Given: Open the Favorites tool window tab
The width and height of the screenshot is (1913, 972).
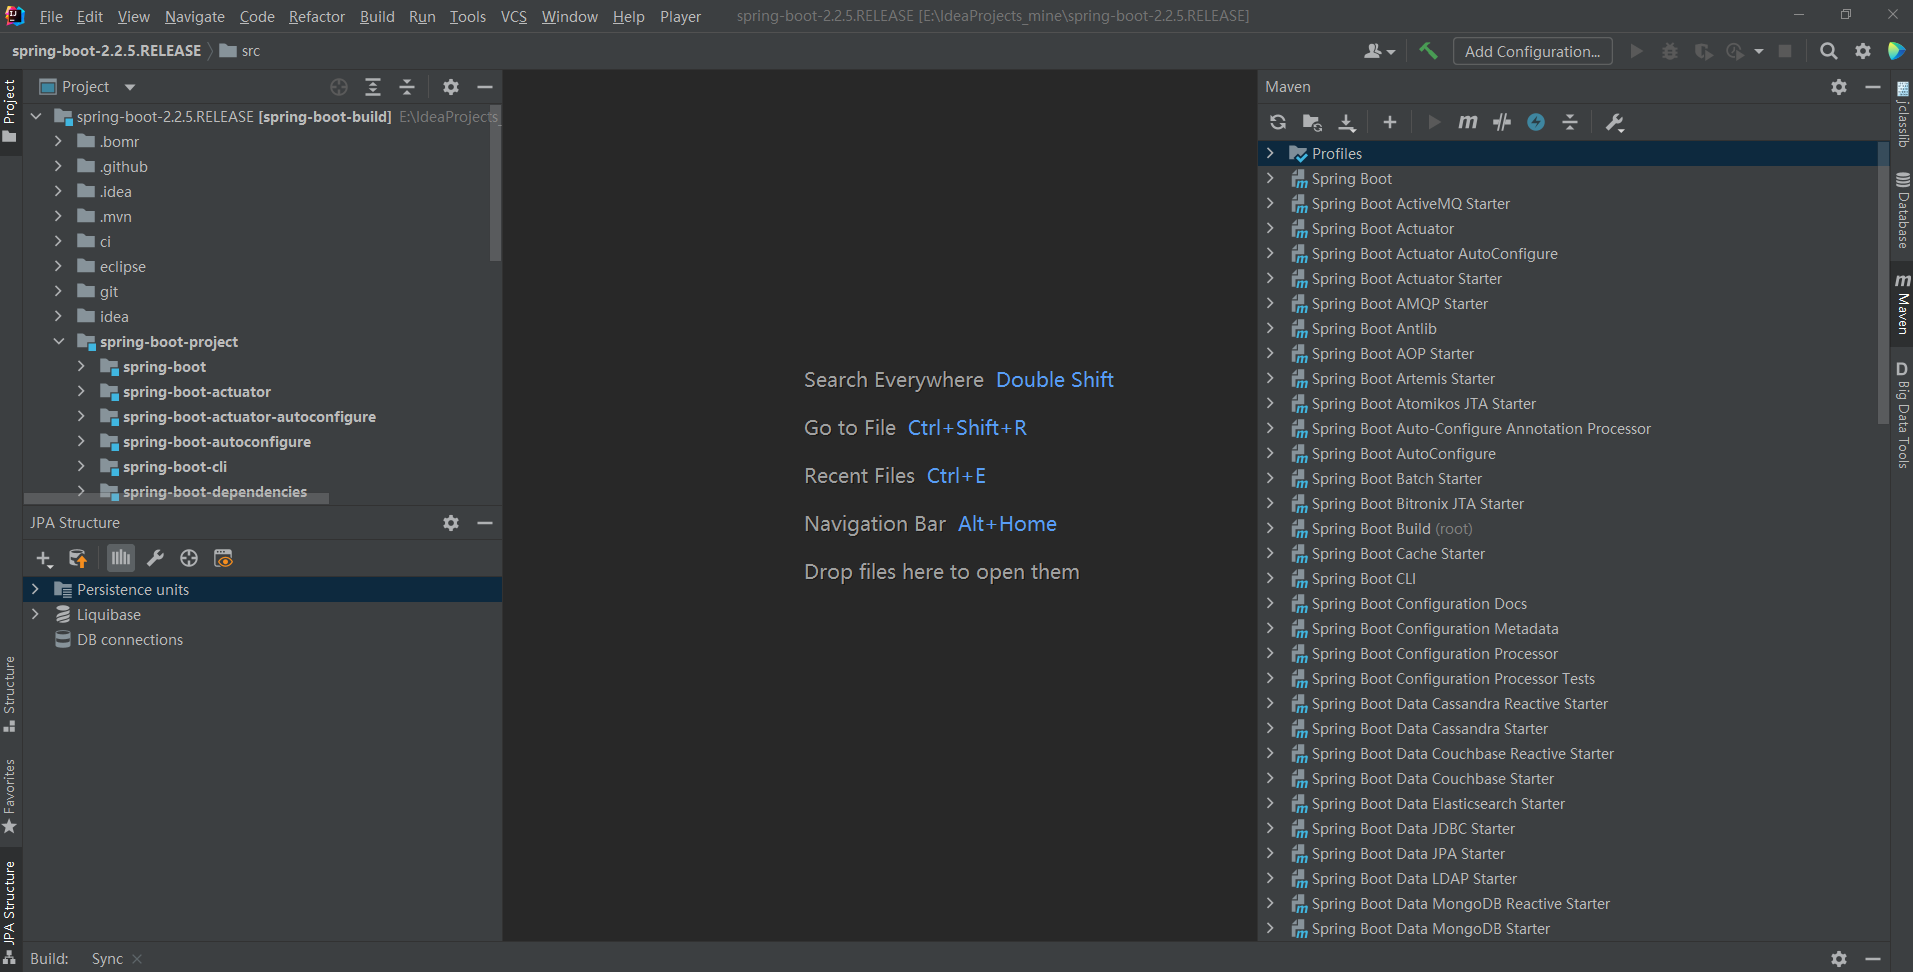Looking at the screenshot, I should pyautogui.click(x=10, y=796).
